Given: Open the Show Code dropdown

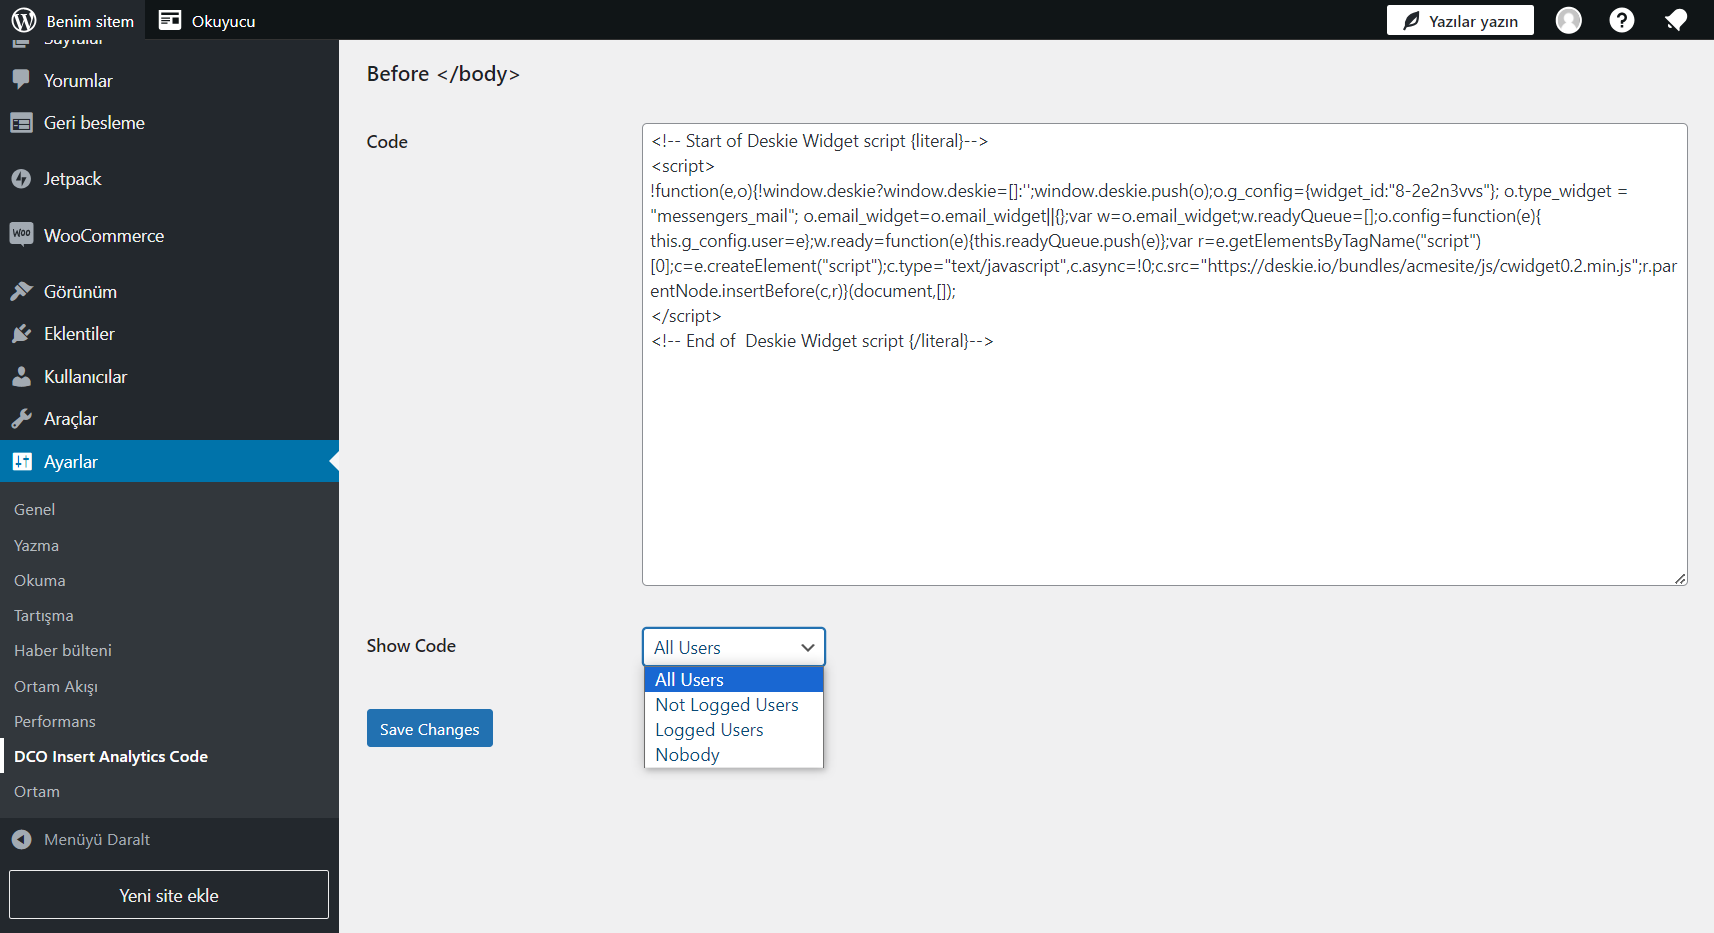Looking at the screenshot, I should pos(734,647).
